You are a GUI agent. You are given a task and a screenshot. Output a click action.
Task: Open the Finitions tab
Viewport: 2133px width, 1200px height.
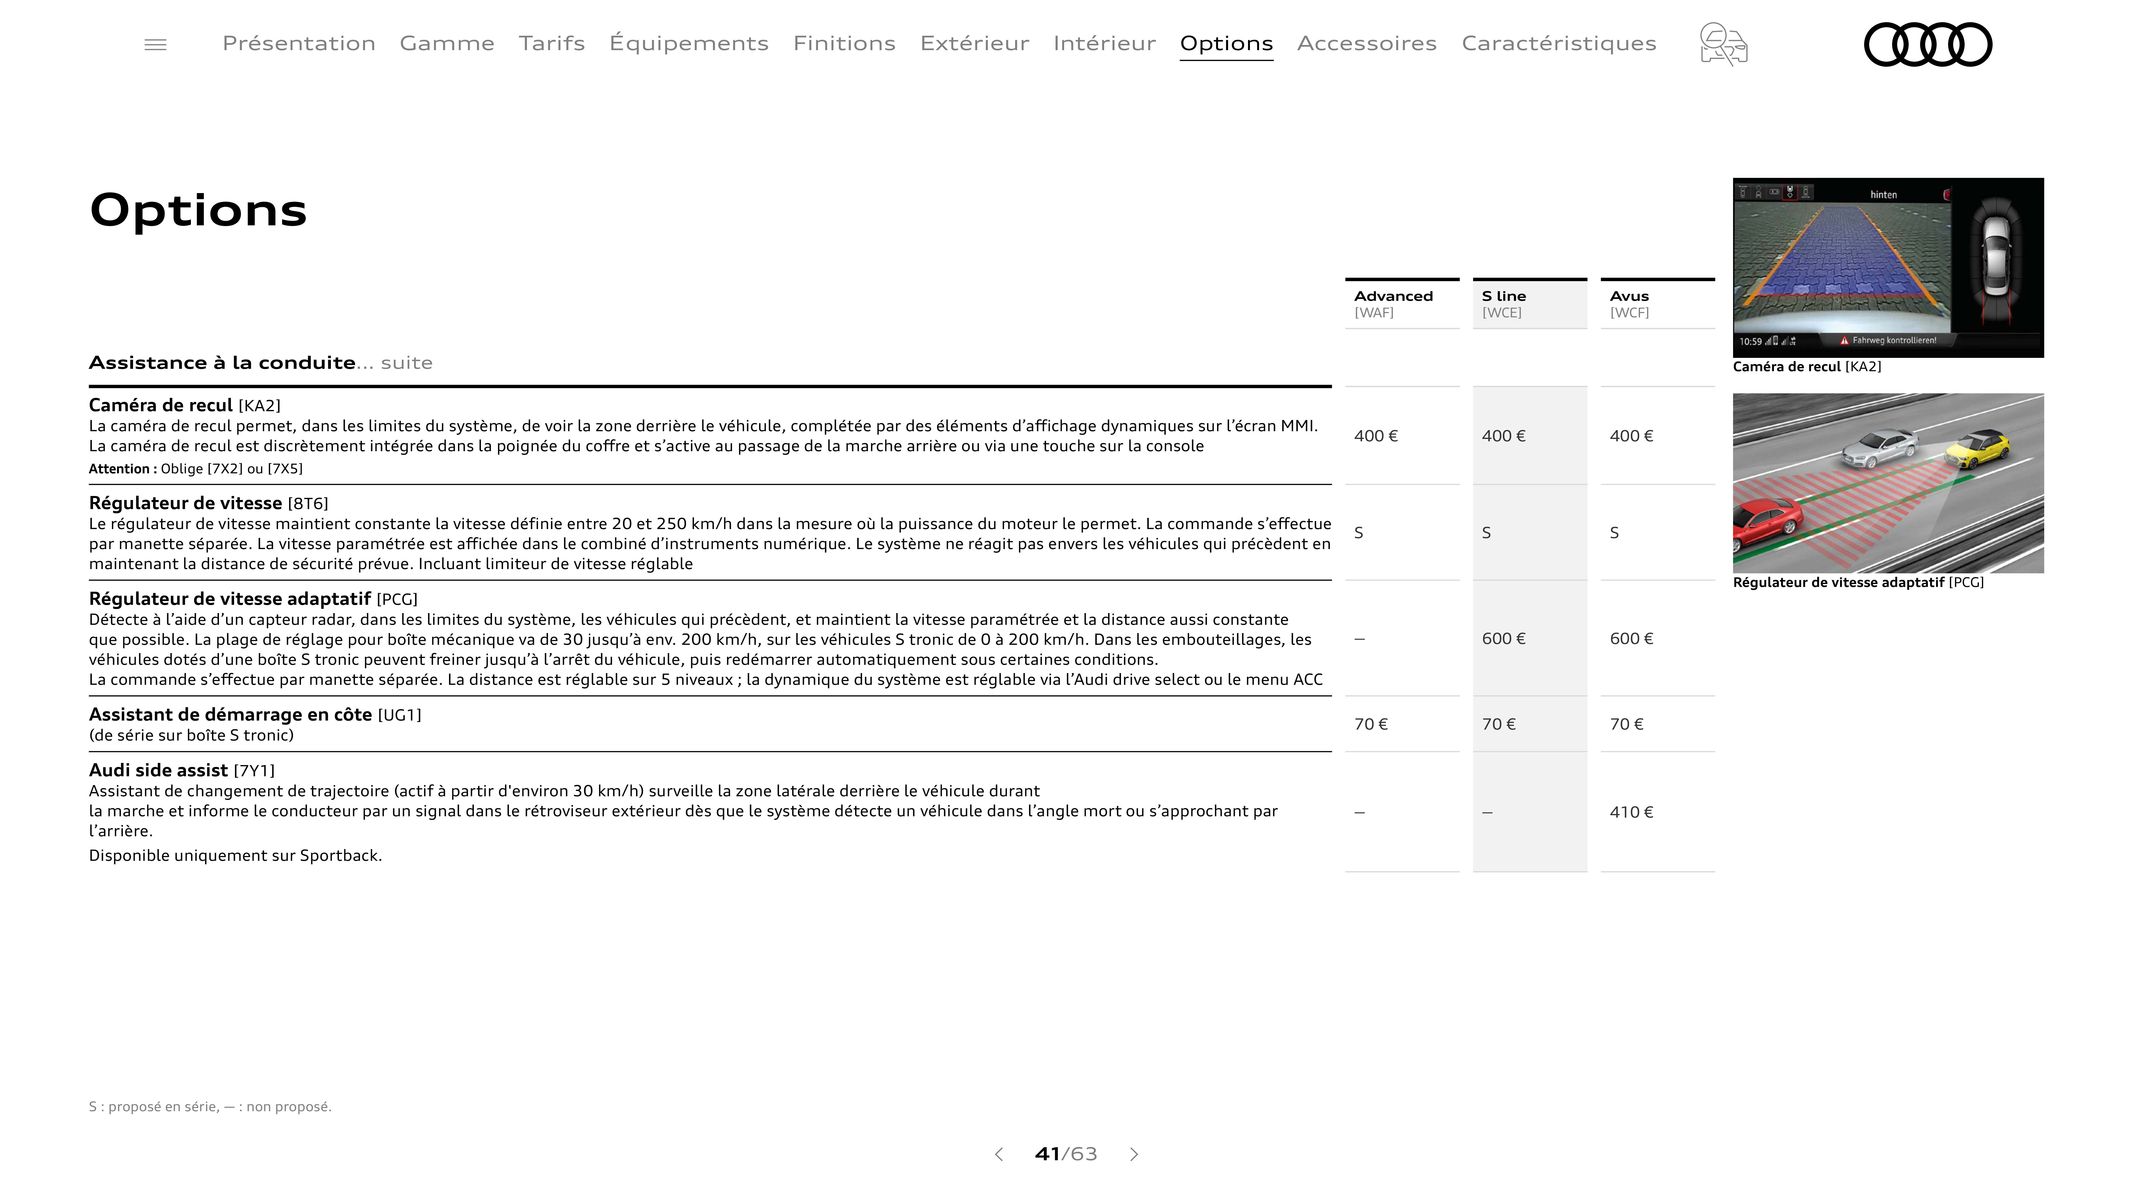[844, 43]
